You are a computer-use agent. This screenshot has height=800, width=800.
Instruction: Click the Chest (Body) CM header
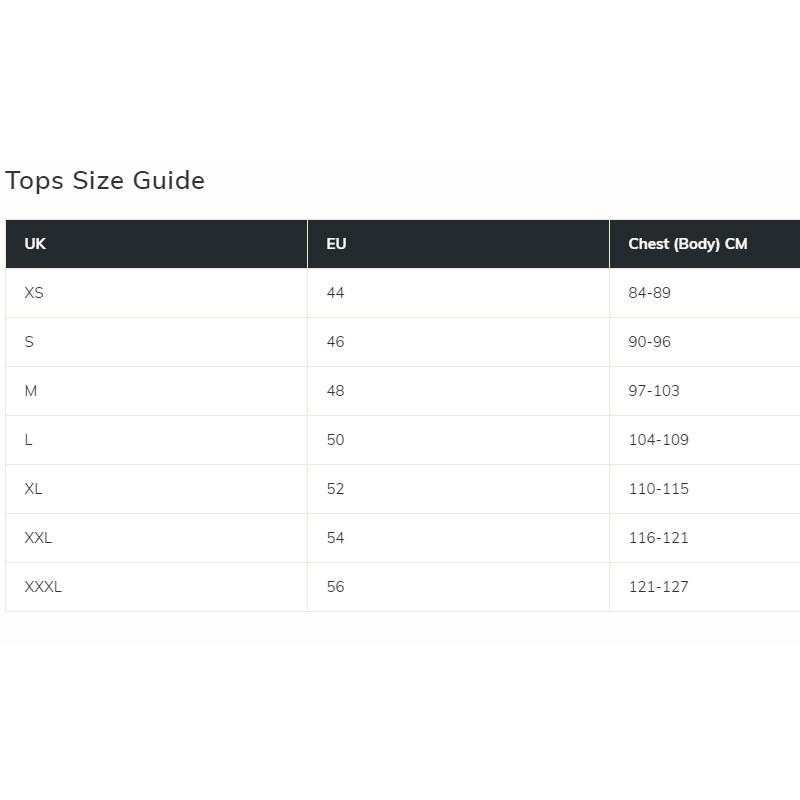coord(705,244)
